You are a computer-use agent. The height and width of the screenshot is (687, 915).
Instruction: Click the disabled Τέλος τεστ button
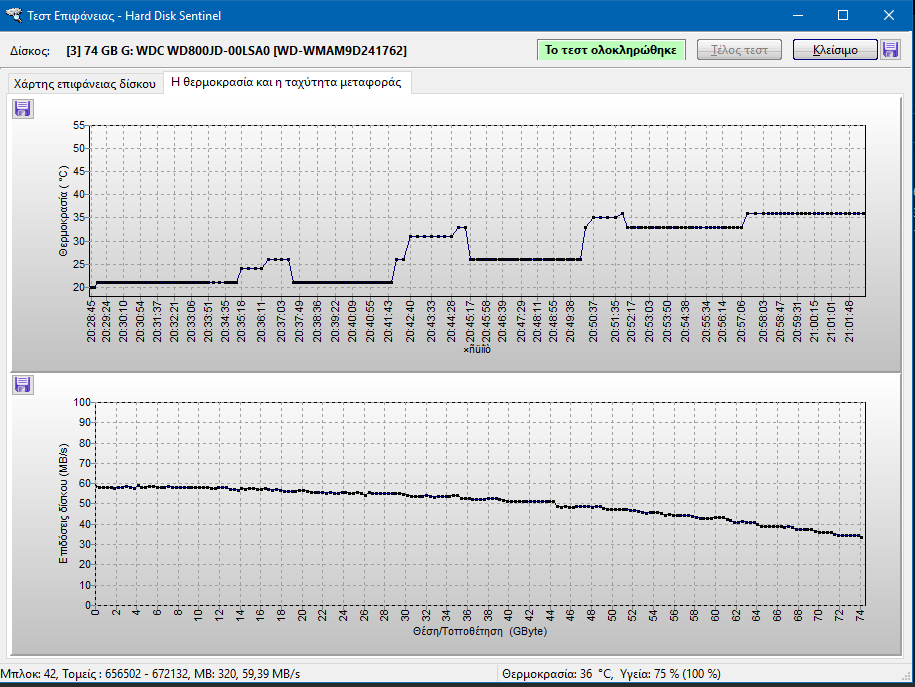tap(739, 50)
